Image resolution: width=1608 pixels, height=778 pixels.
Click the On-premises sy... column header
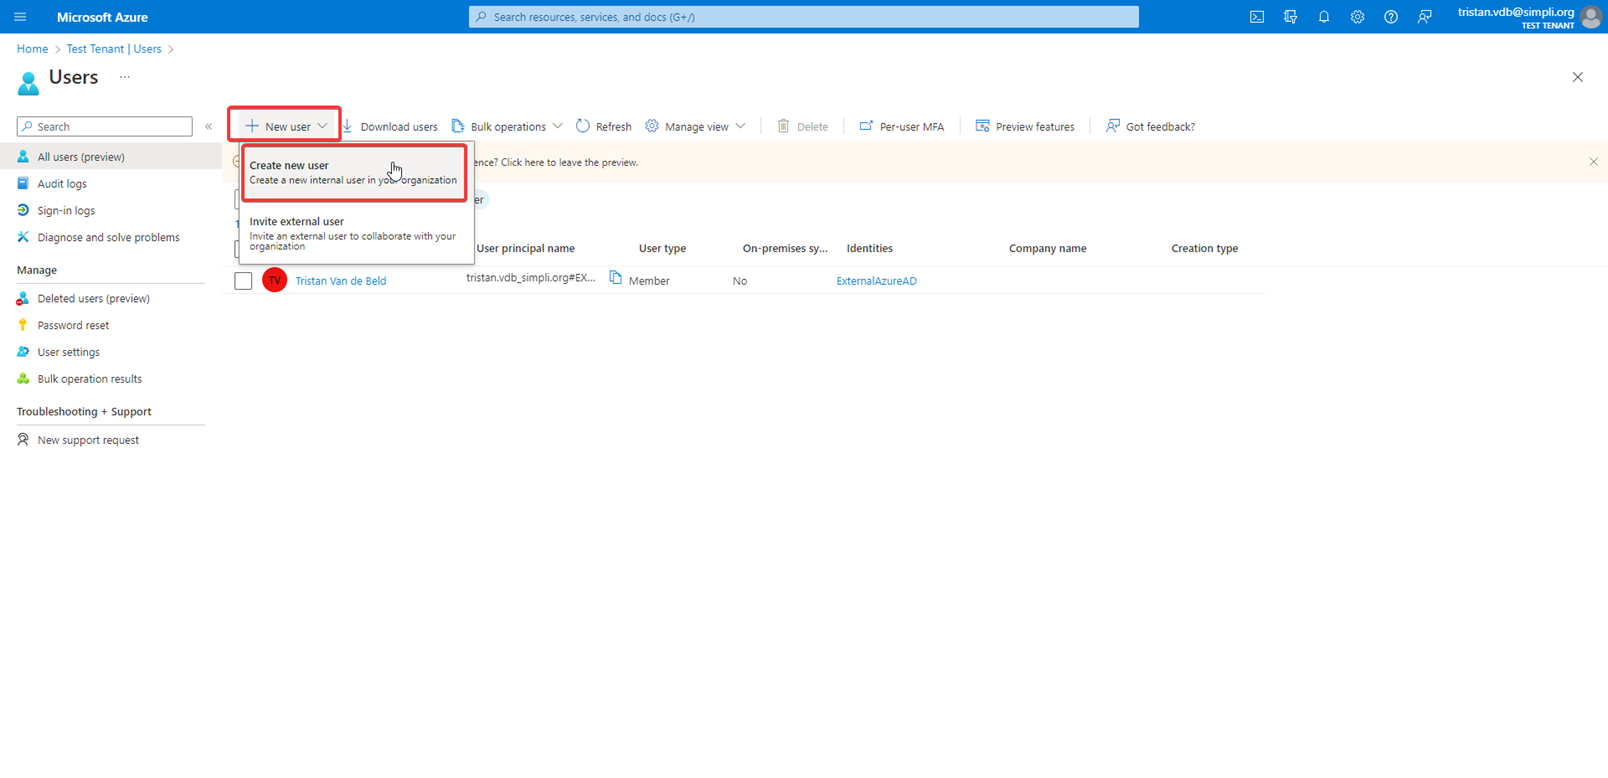[x=785, y=249]
